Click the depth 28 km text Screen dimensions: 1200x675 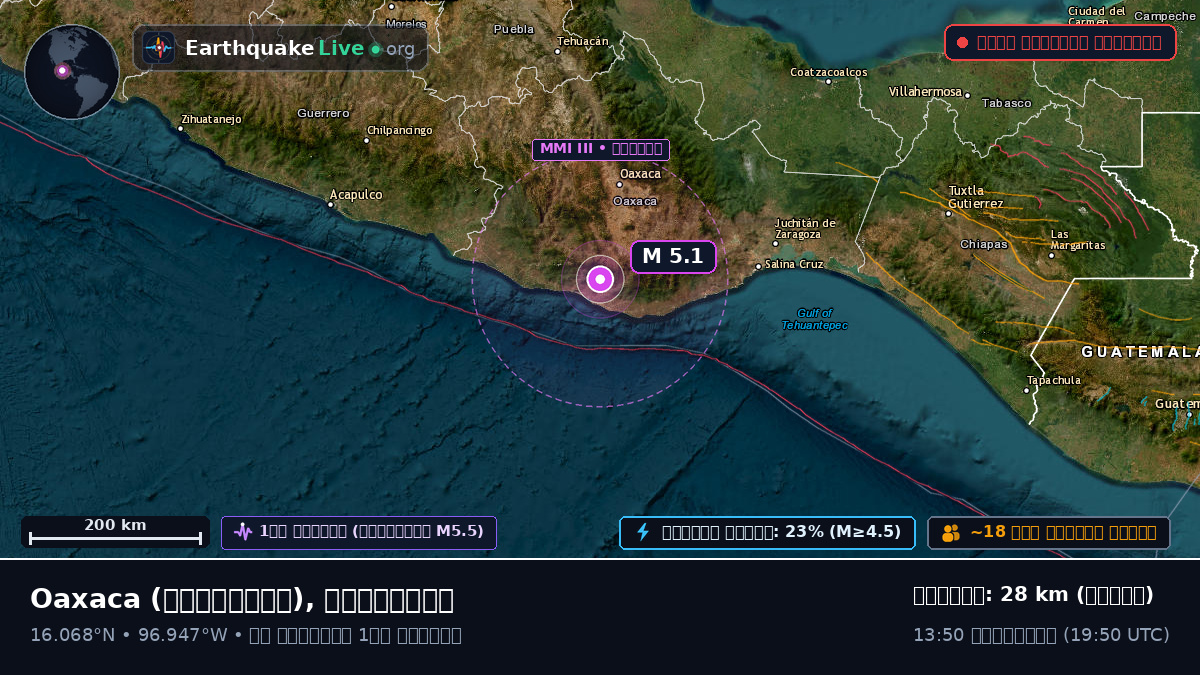(x=1034, y=595)
